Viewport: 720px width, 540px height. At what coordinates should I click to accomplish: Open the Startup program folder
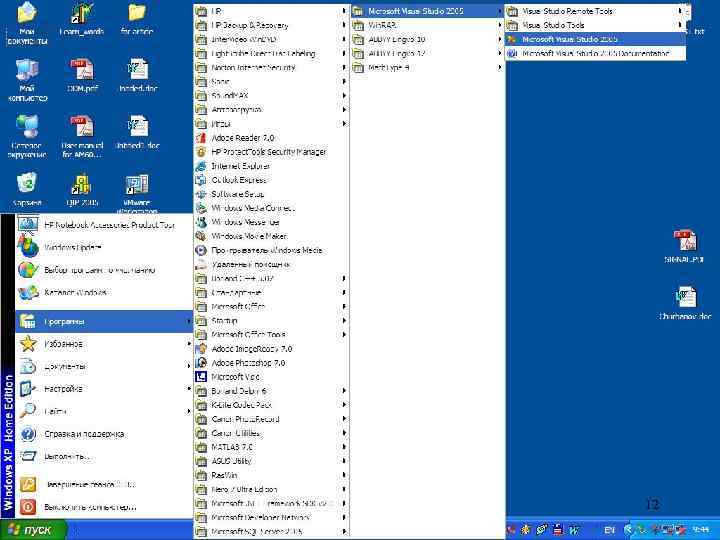[271, 321]
